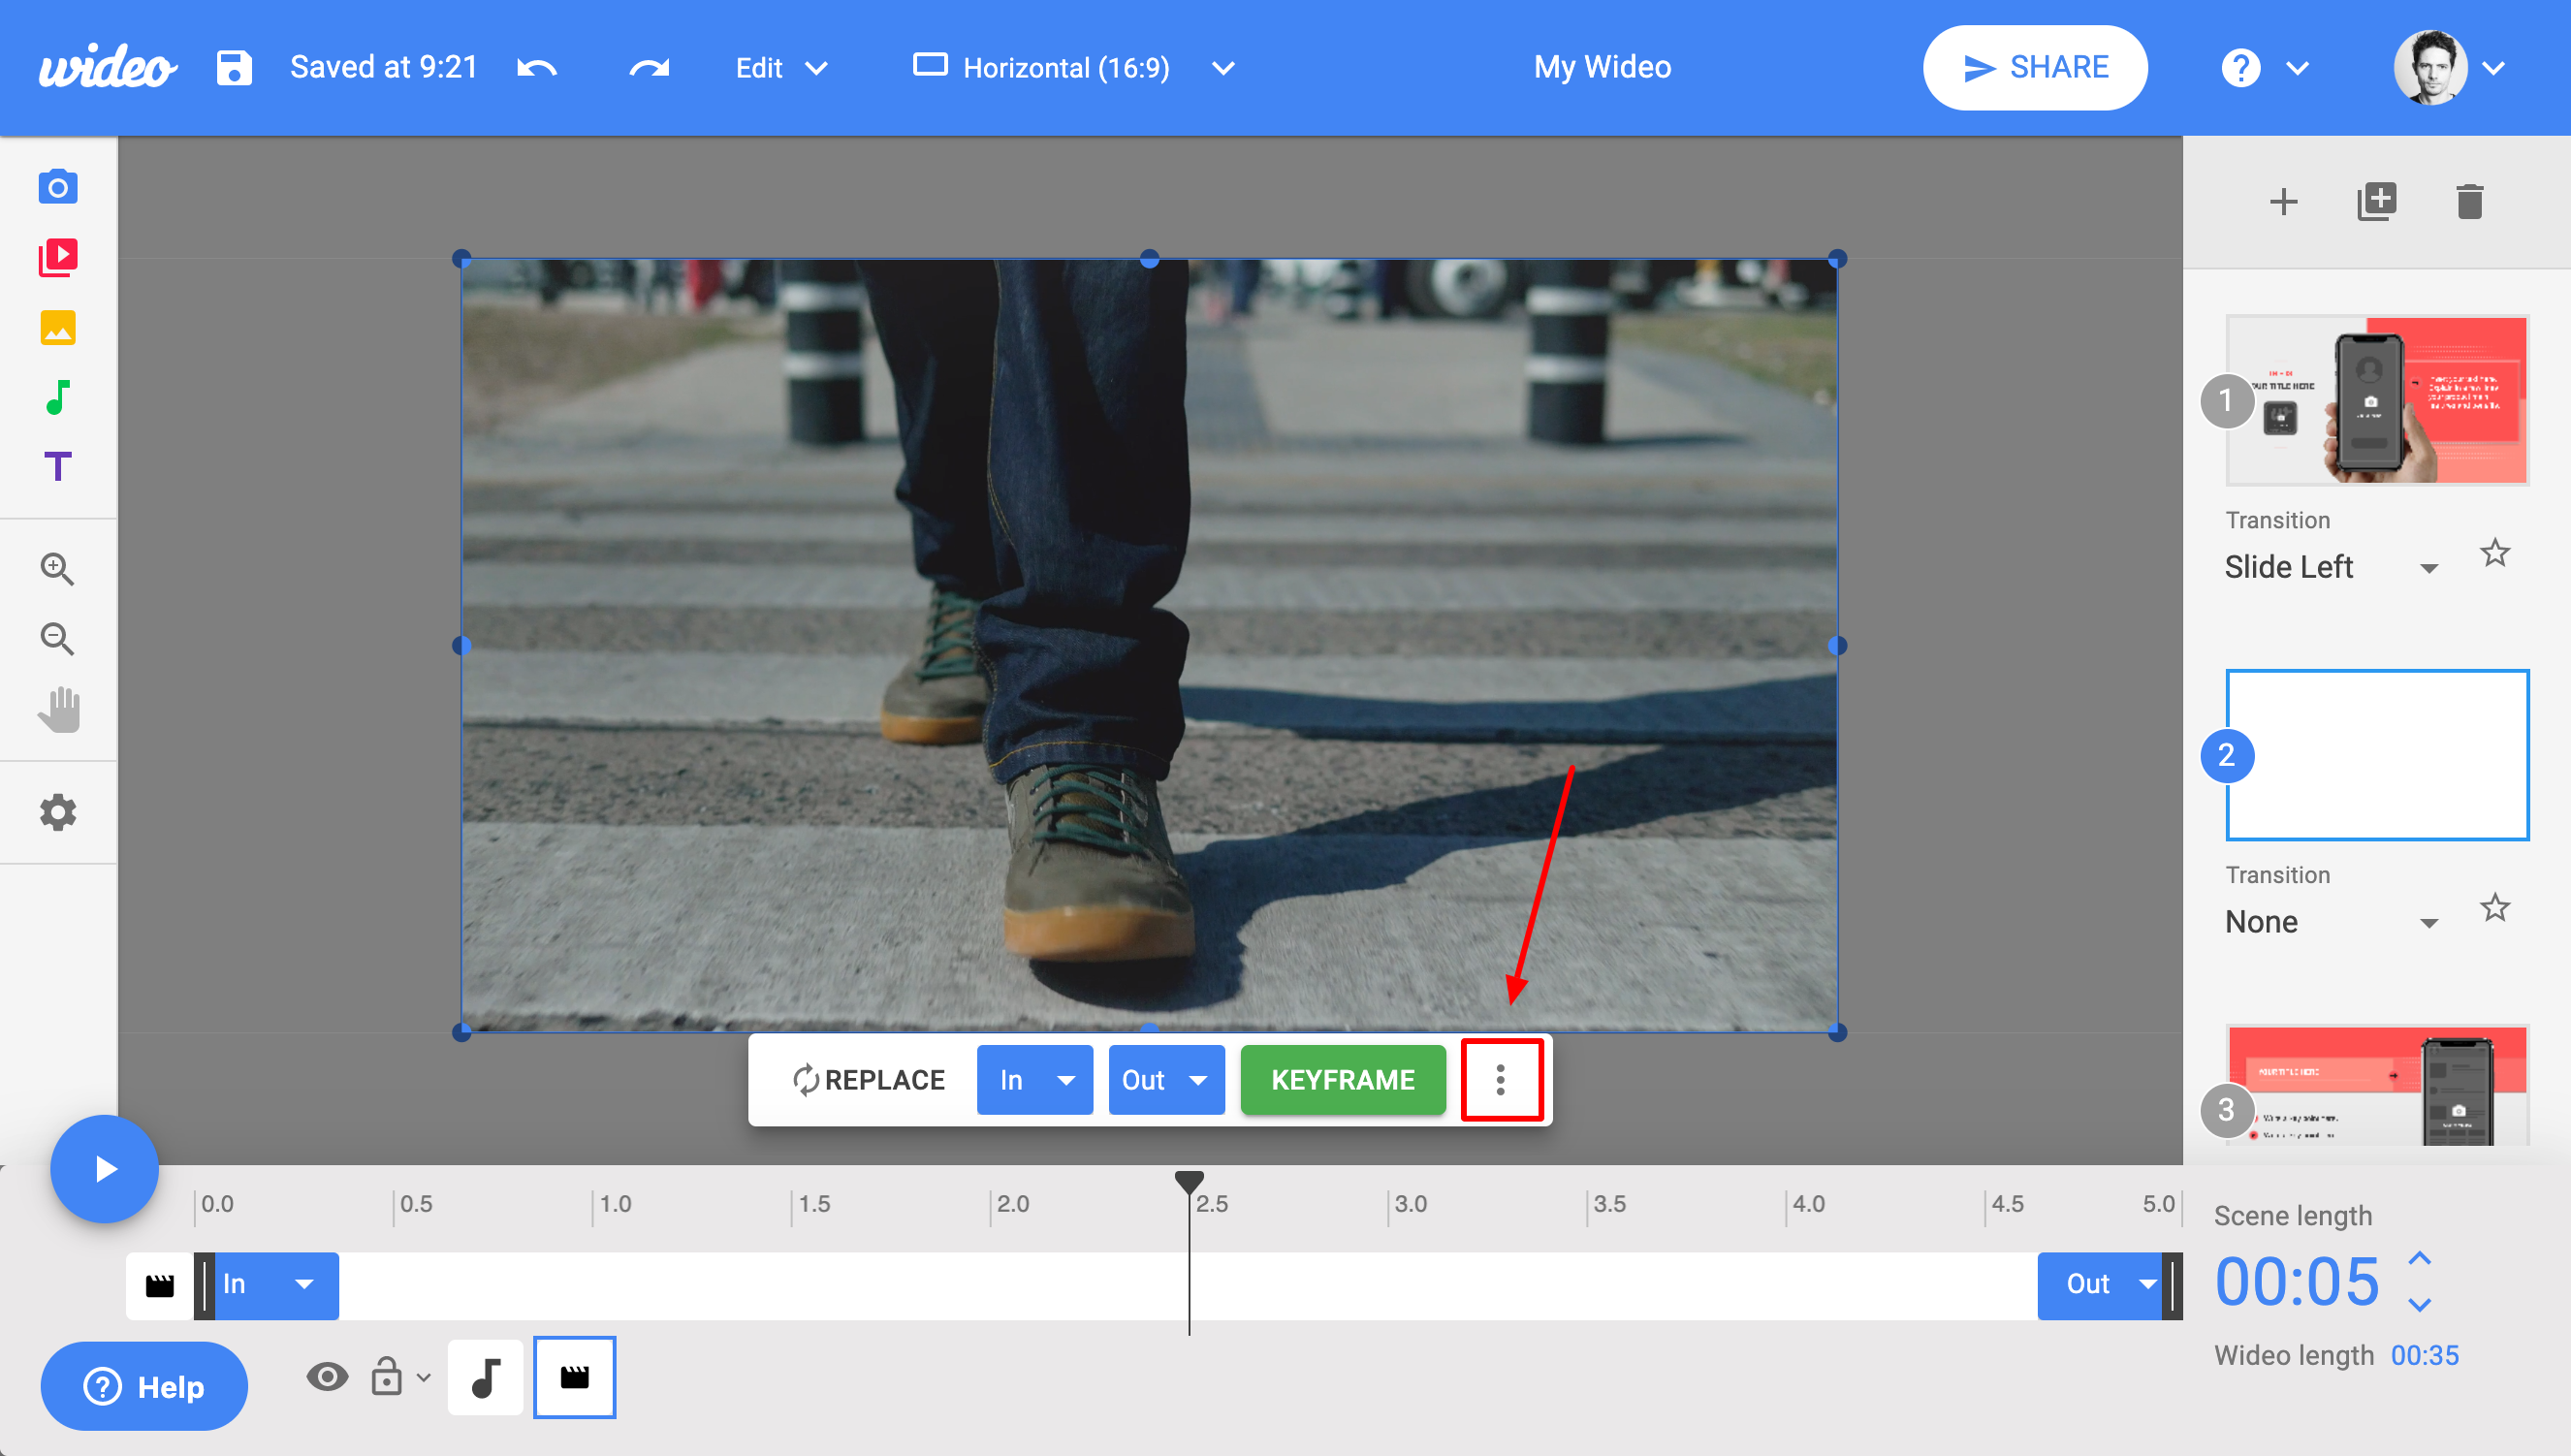Open the video library in the sidebar
This screenshot has height=1456, width=2571.
(58, 257)
